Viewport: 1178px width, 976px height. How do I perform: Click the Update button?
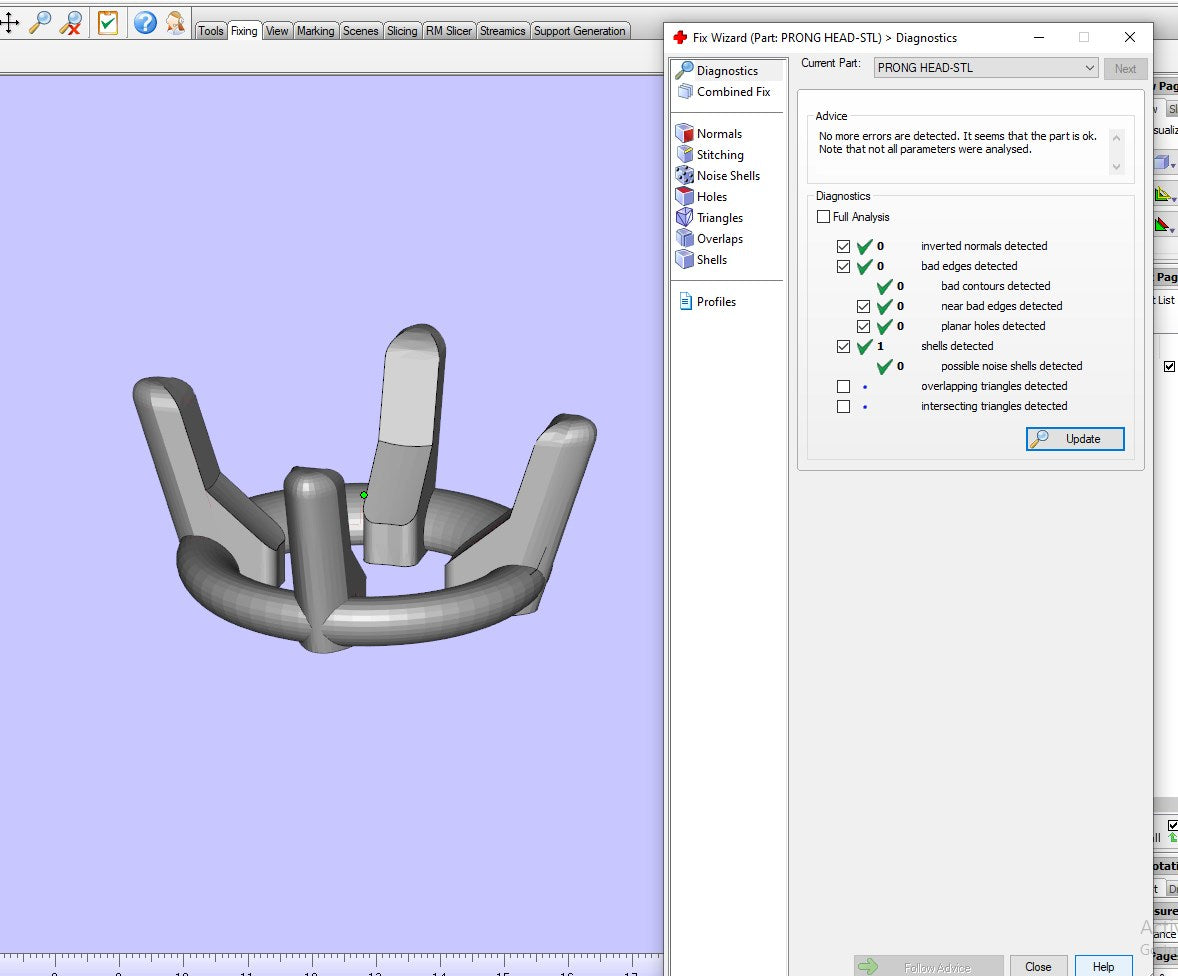pyautogui.click(x=1075, y=439)
